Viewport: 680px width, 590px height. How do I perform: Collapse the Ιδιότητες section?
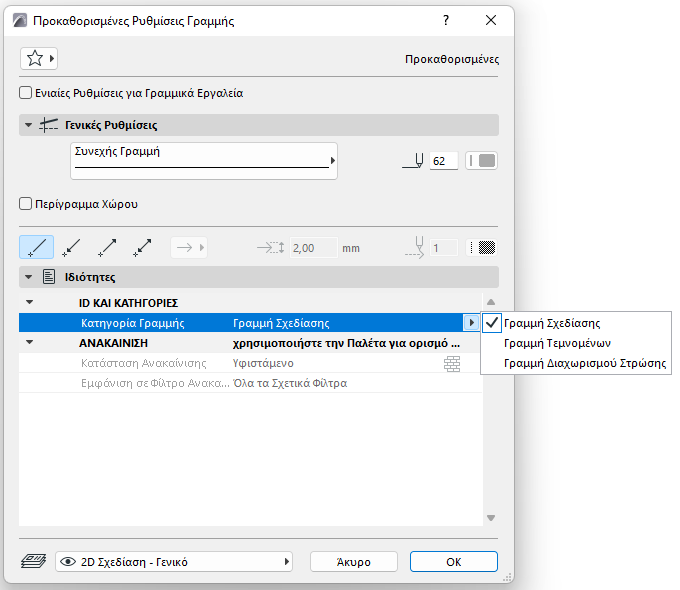coord(29,277)
